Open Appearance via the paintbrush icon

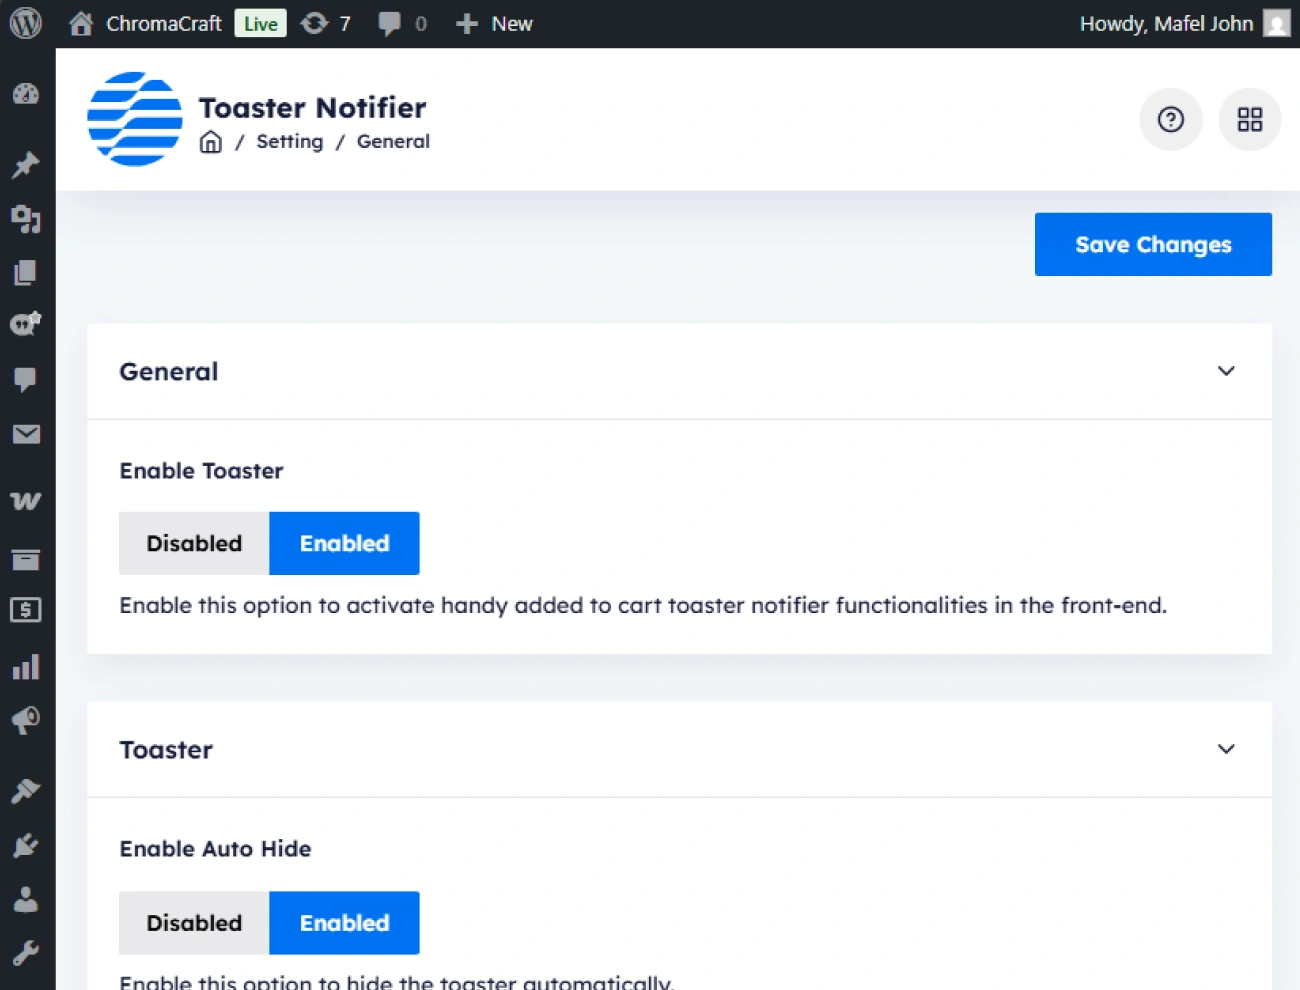click(26, 791)
